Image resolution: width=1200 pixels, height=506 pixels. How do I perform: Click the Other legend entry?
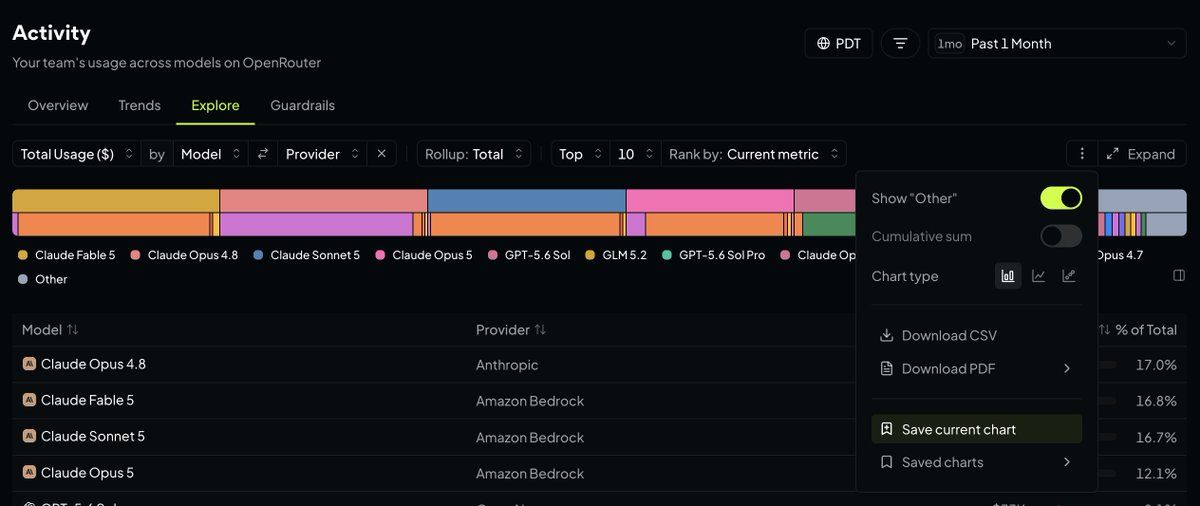[x=43, y=279]
